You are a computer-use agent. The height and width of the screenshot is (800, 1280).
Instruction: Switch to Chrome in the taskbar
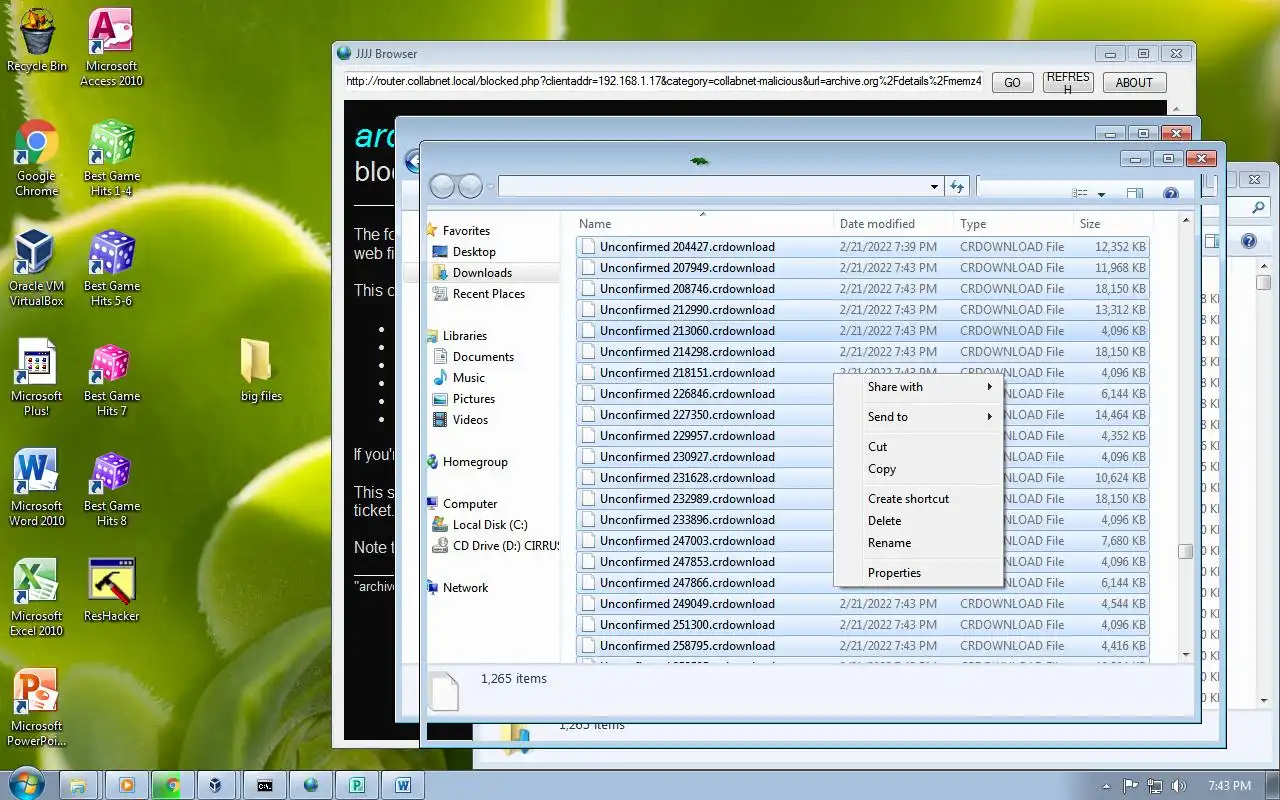172,785
